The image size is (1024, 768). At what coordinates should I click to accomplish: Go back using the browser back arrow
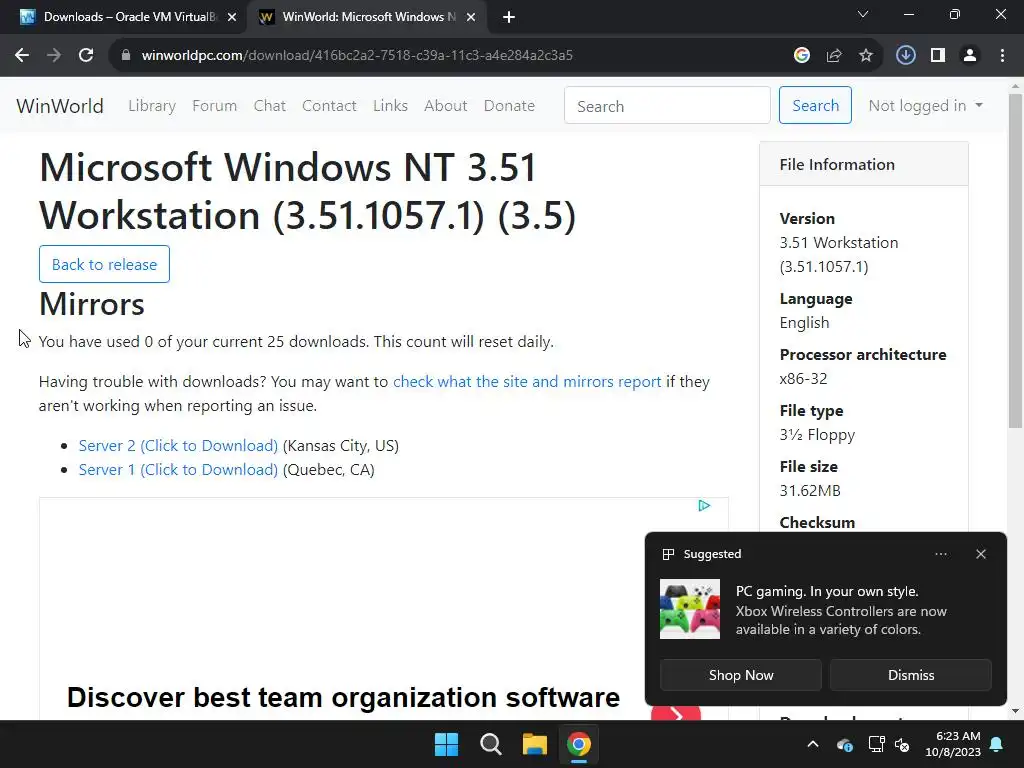[x=22, y=56]
